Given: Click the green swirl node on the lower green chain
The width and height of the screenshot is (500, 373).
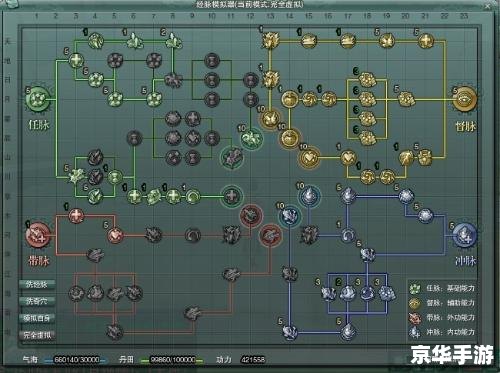Looking at the screenshot, I should [x=192, y=196].
